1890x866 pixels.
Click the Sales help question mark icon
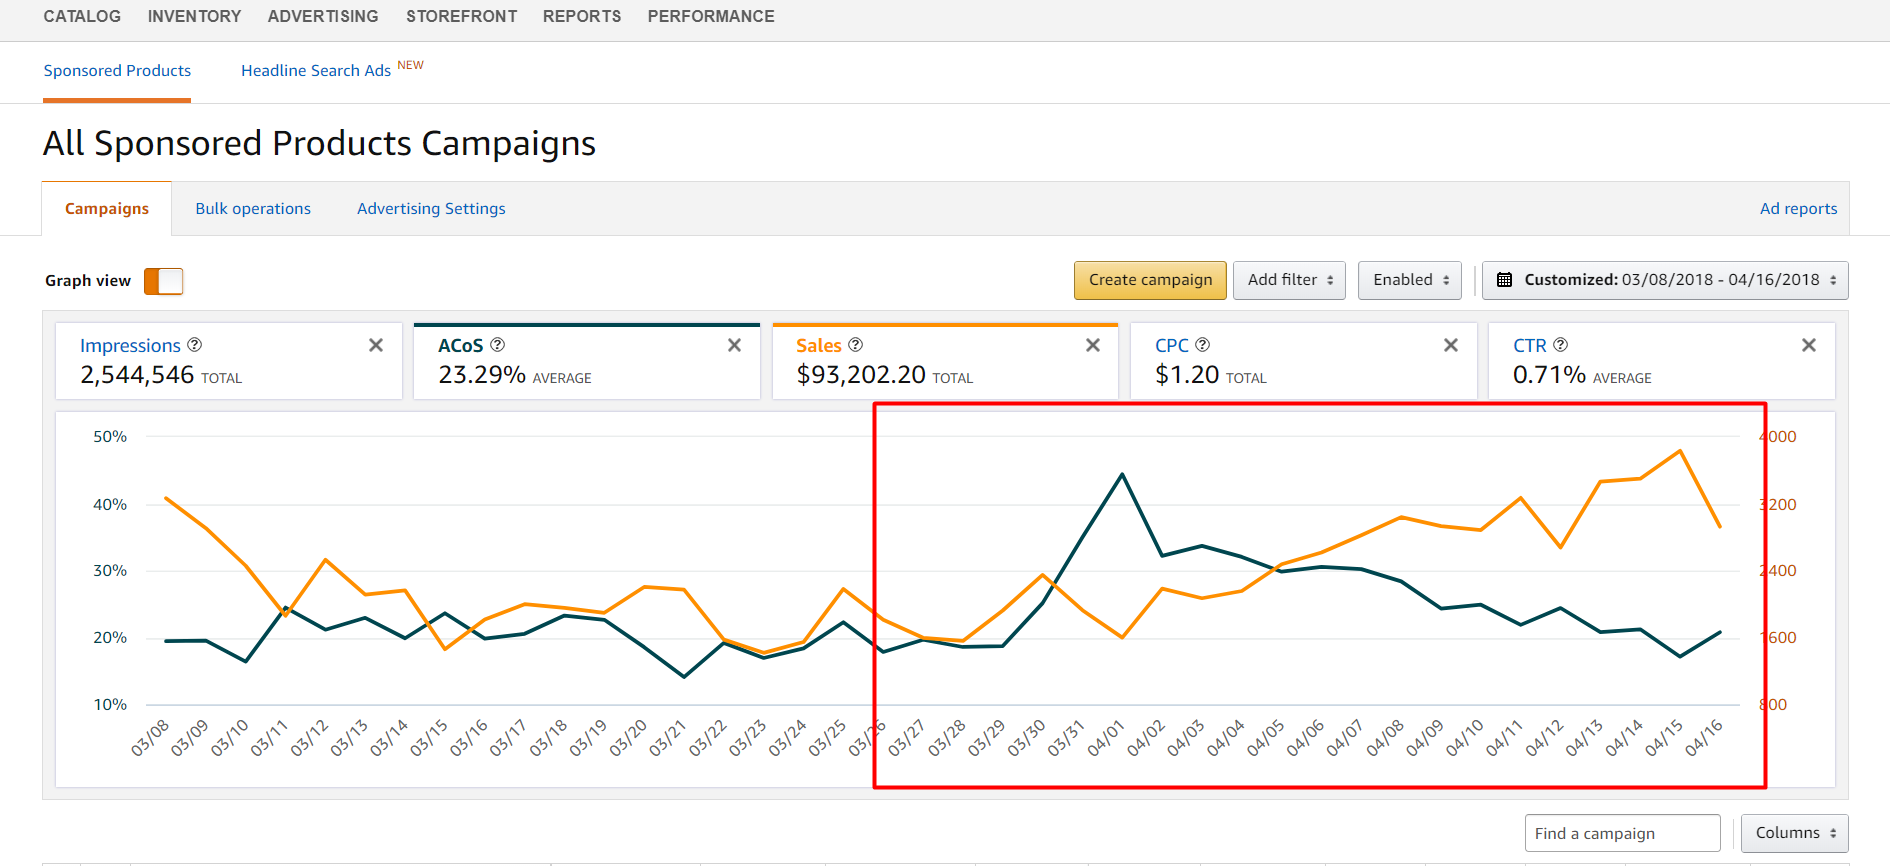tap(856, 345)
